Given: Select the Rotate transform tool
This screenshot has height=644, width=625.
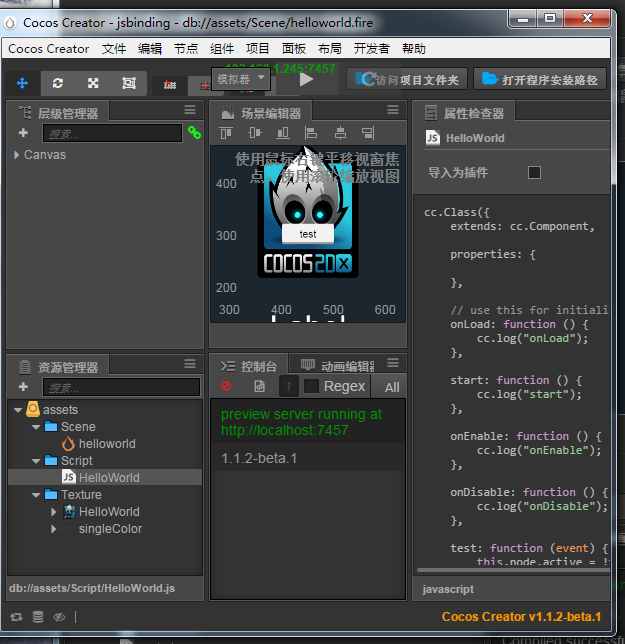Looking at the screenshot, I should click(x=57, y=83).
